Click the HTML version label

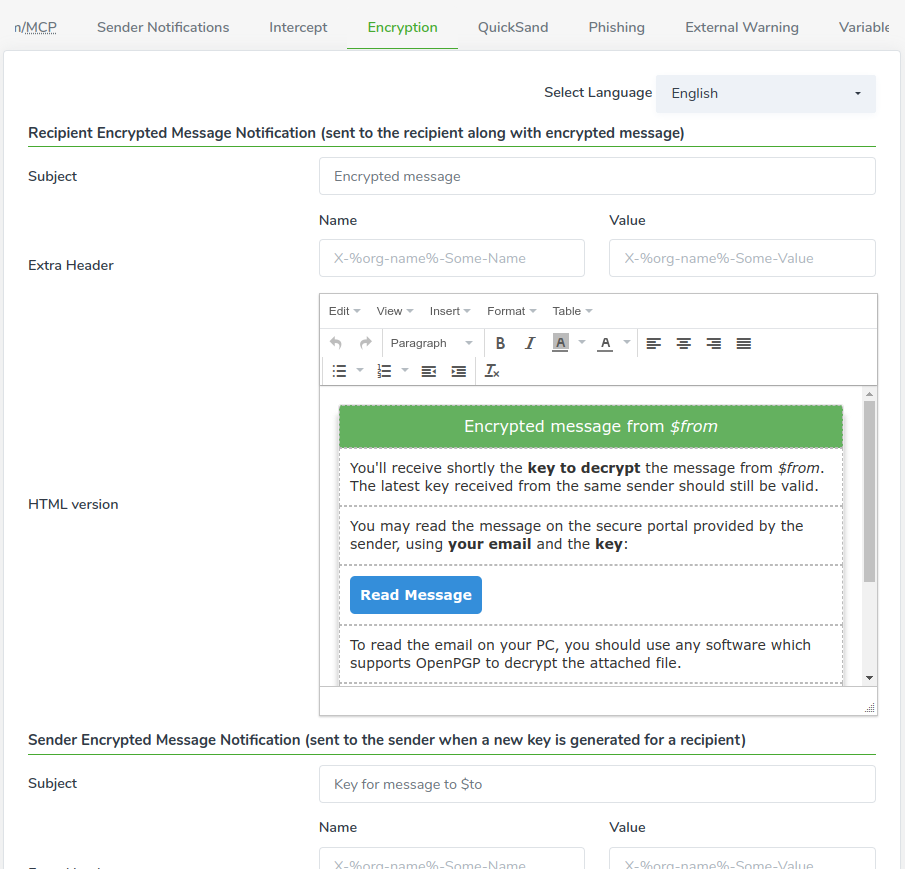pos(73,504)
